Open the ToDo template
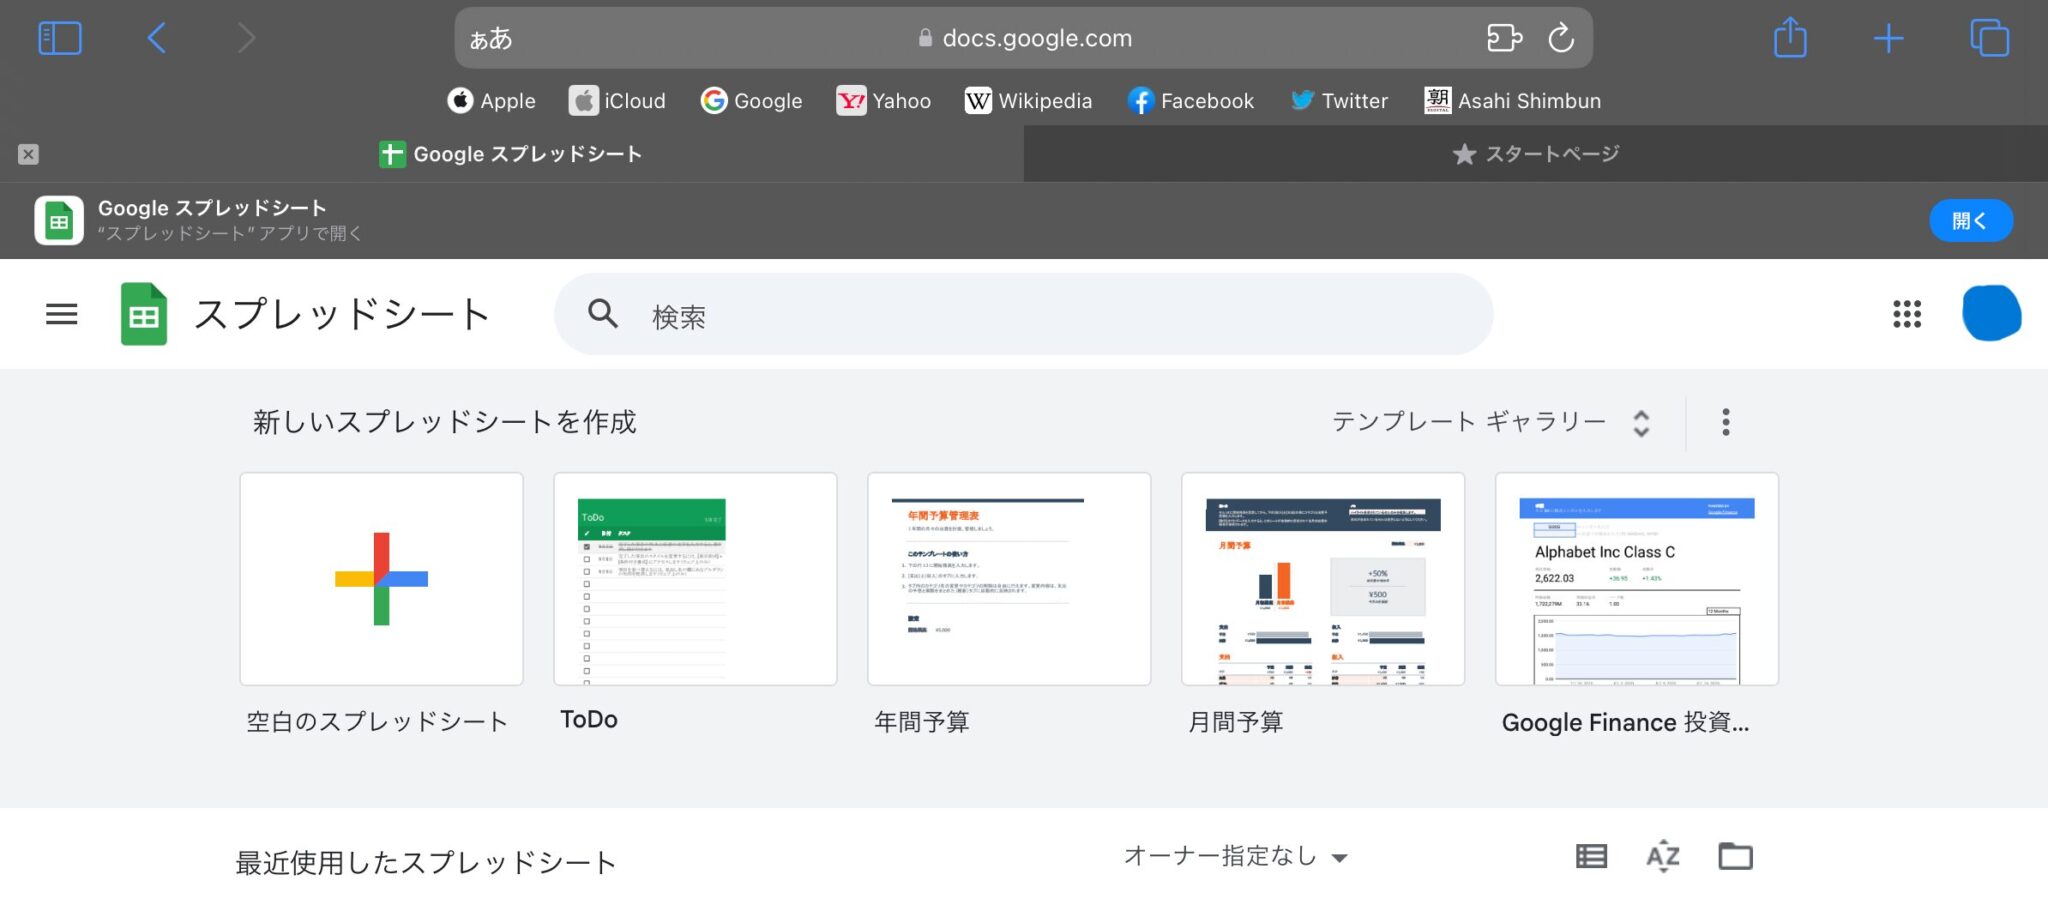 point(695,579)
